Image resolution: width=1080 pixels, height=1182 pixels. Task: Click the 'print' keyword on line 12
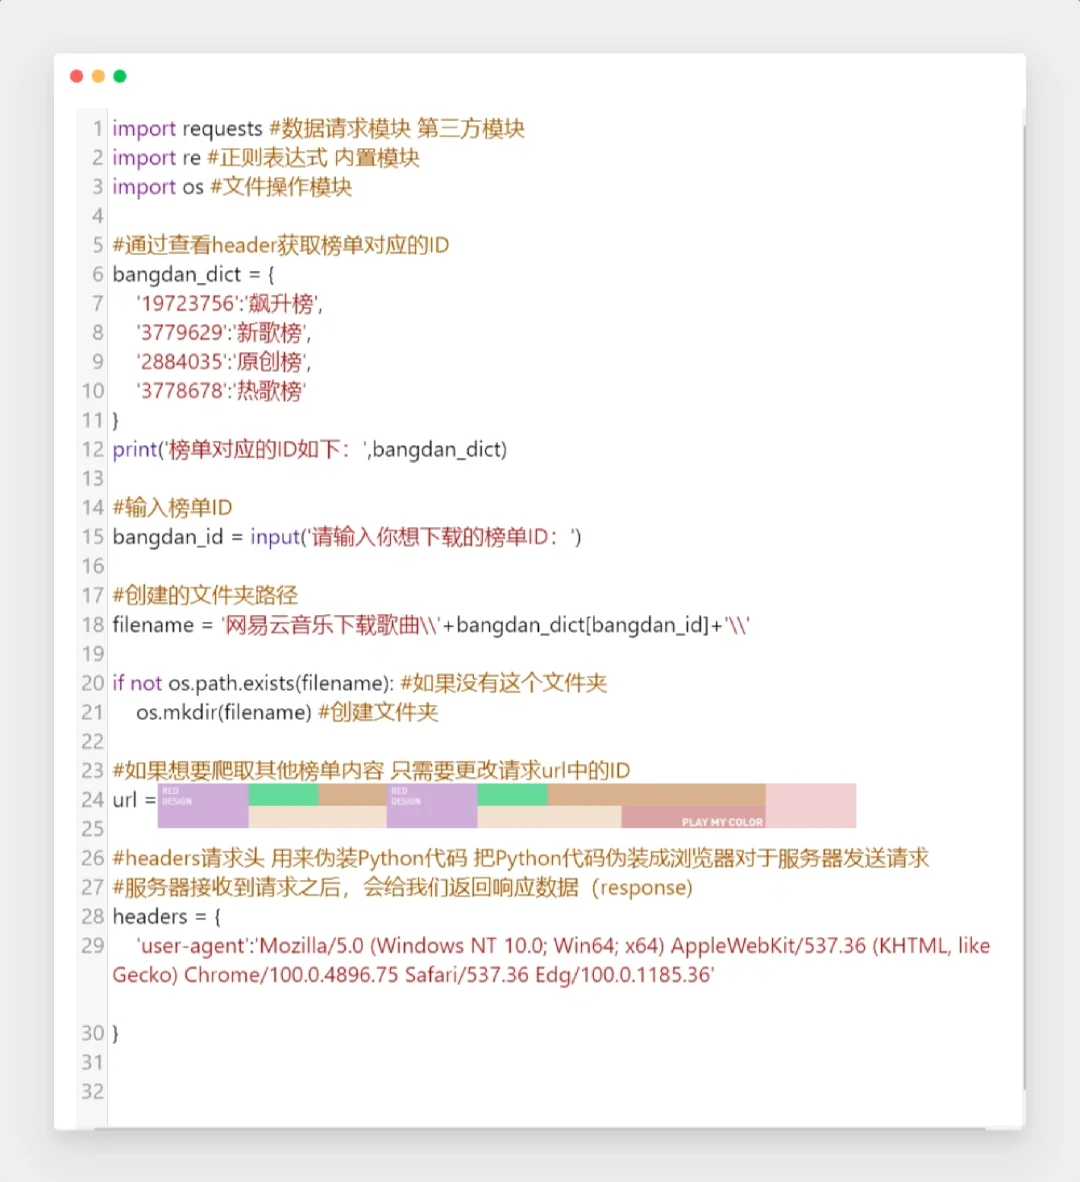tap(133, 449)
